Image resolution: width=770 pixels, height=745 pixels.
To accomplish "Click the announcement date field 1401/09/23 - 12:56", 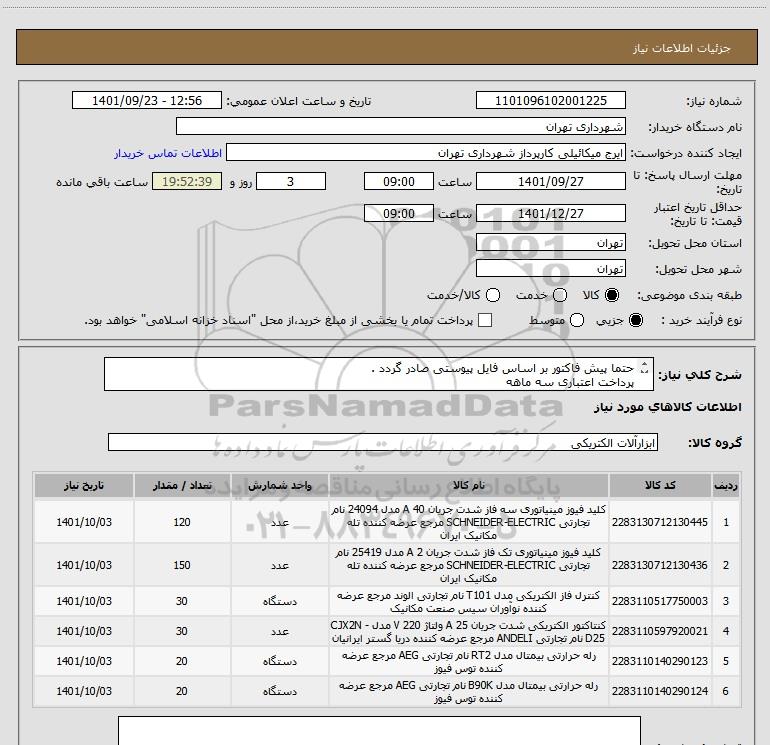I will (147, 100).
